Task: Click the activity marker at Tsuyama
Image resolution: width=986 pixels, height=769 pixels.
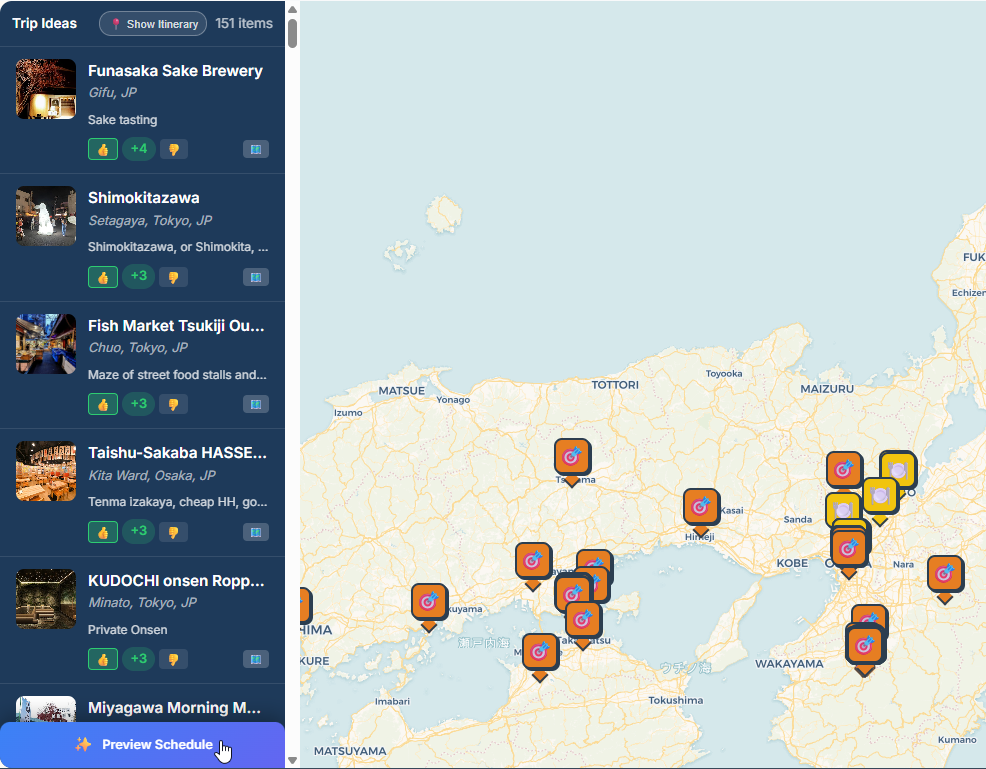Action: point(572,456)
